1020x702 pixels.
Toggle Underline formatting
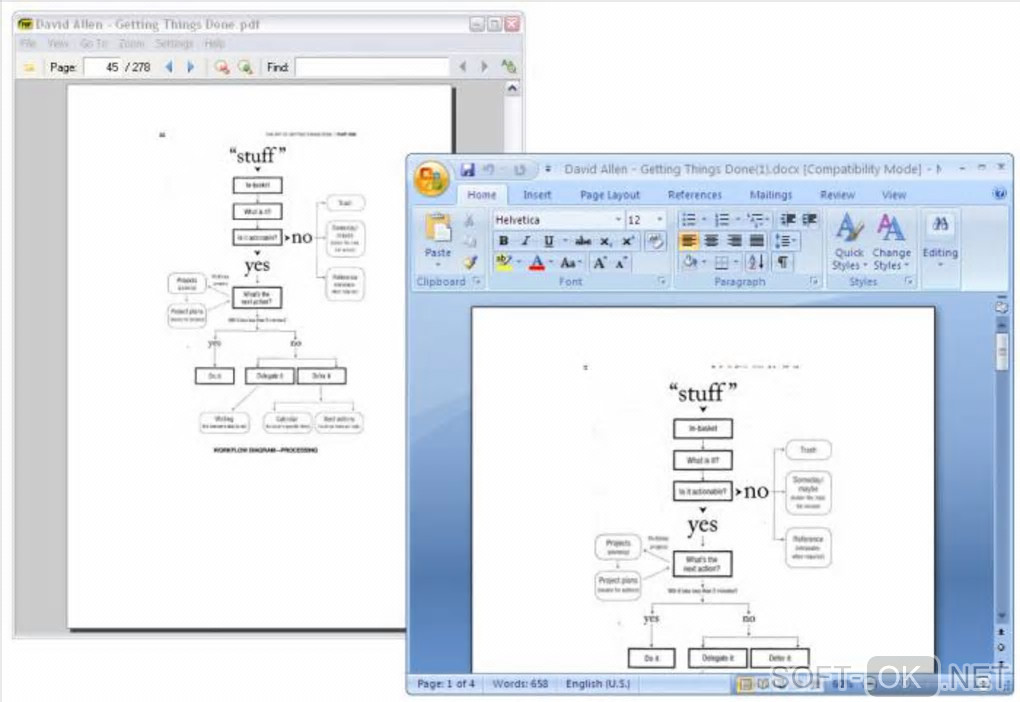pos(548,241)
